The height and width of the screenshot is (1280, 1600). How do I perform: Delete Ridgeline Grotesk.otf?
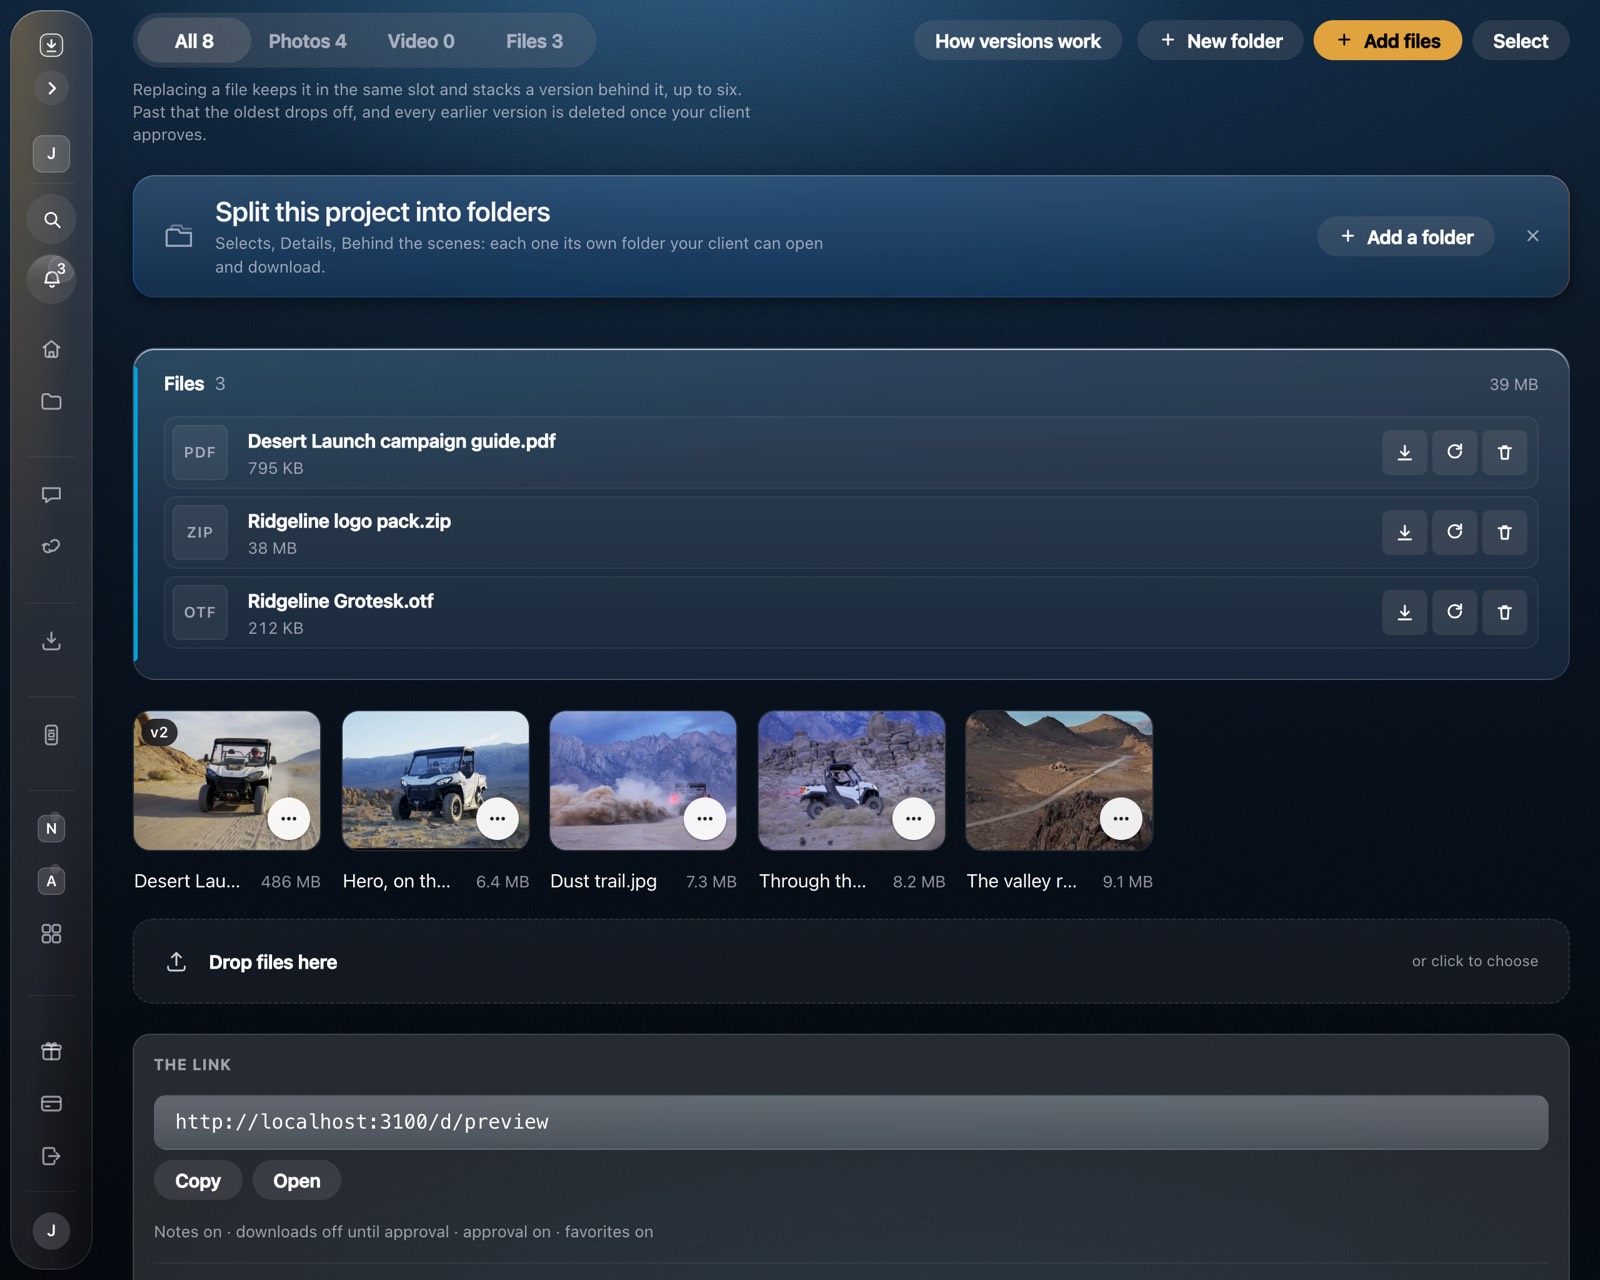(1505, 612)
